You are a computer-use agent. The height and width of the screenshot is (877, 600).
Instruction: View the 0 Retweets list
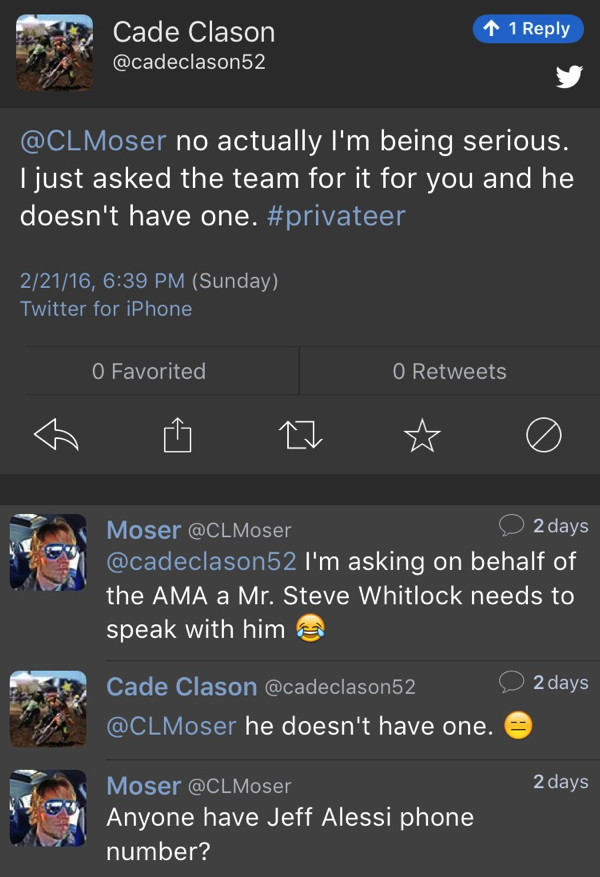click(449, 371)
